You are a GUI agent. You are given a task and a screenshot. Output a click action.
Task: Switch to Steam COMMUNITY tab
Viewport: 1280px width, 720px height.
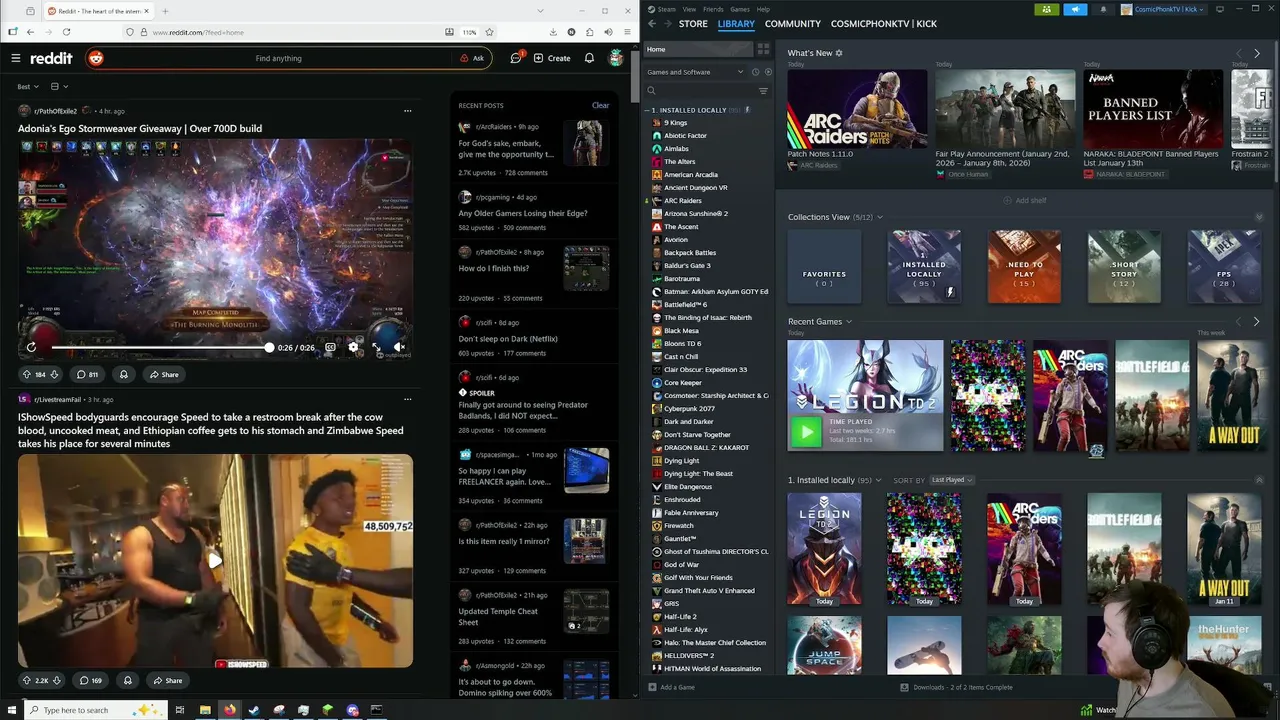click(x=793, y=23)
